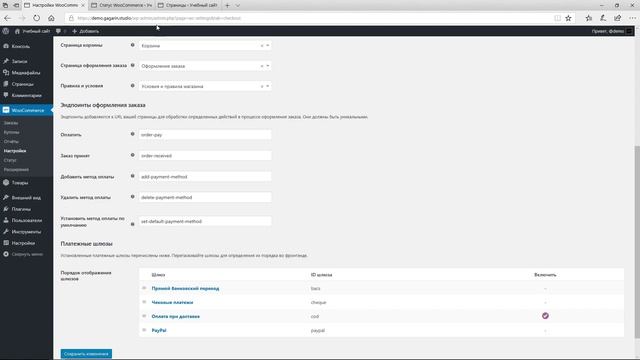The height and width of the screenshot is (360, 640).
Task: Click the home icon beside Учебный сайт
Action: (17, 31)
